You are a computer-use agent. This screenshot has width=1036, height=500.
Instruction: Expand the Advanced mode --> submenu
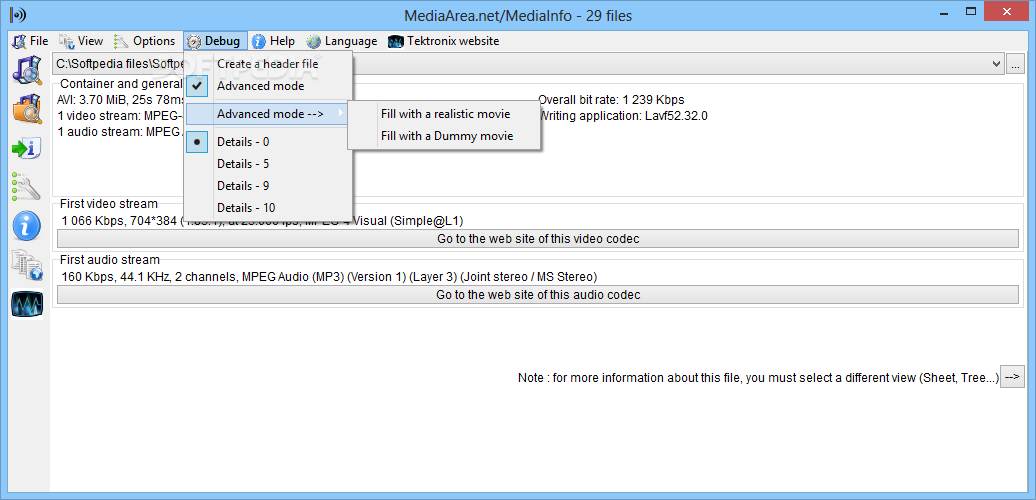(x=268, y=114)
